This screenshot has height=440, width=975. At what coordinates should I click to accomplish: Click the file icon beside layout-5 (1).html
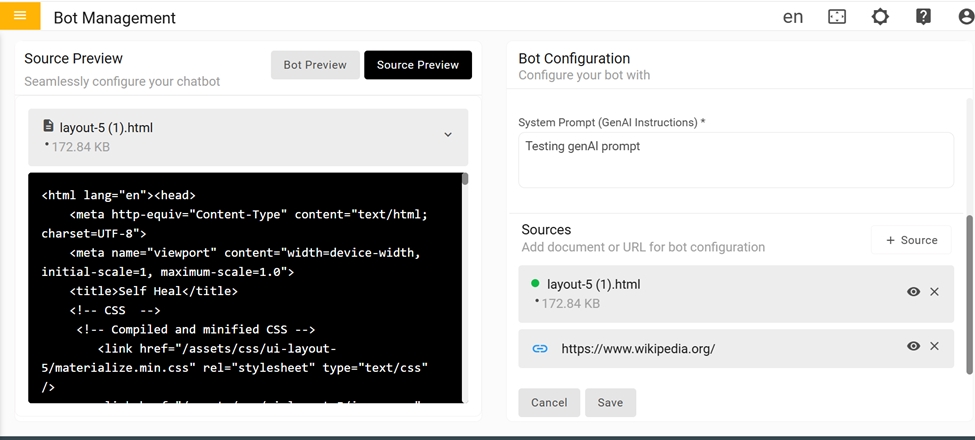pos(48,127)
